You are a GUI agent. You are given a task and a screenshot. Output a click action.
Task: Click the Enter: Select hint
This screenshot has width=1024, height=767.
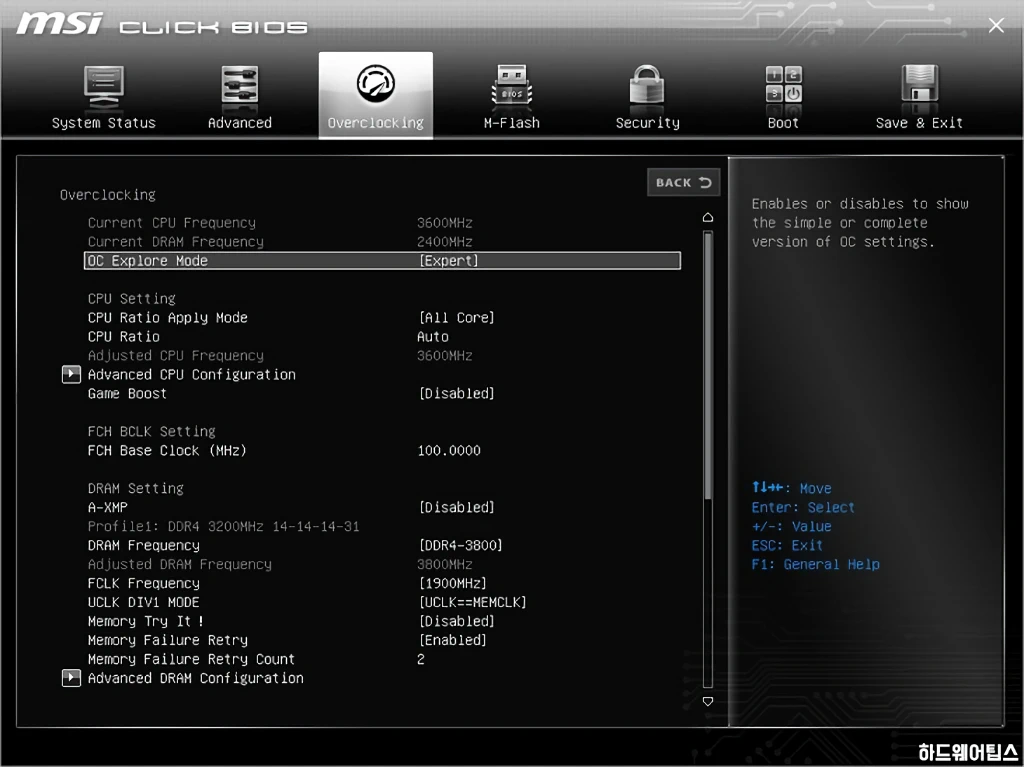click(x=803, y=507)
